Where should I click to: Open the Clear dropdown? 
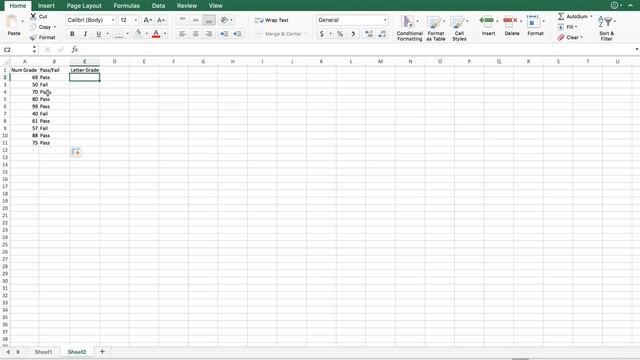[569, 38]
